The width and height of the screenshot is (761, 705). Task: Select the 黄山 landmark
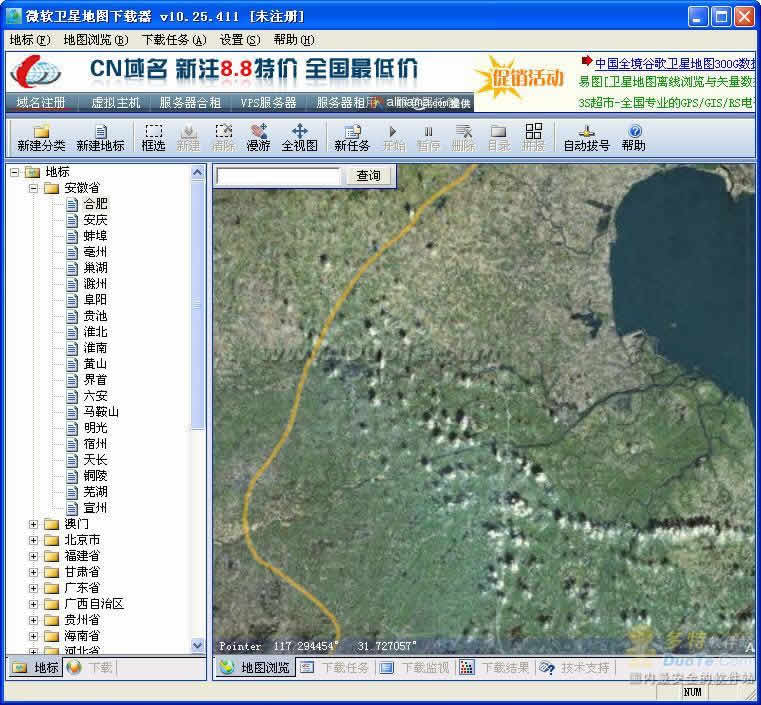coord(95,364)
